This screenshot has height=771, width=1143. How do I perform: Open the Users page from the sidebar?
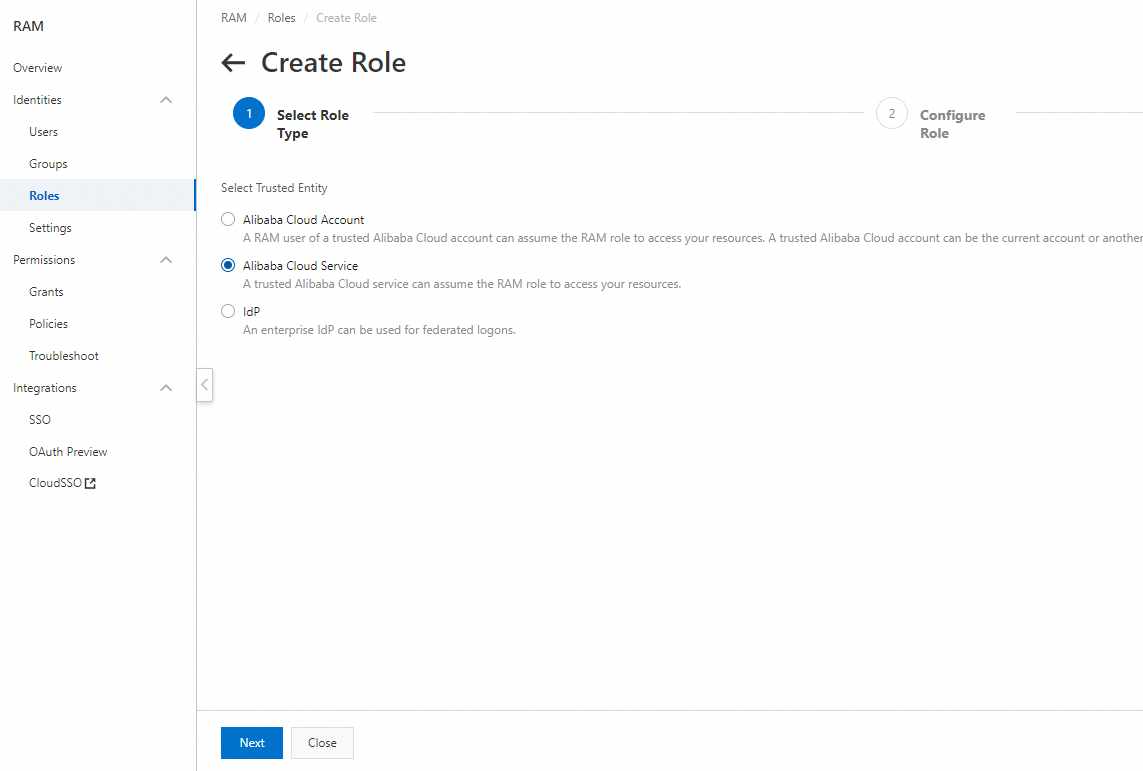(x=43, y=131)
